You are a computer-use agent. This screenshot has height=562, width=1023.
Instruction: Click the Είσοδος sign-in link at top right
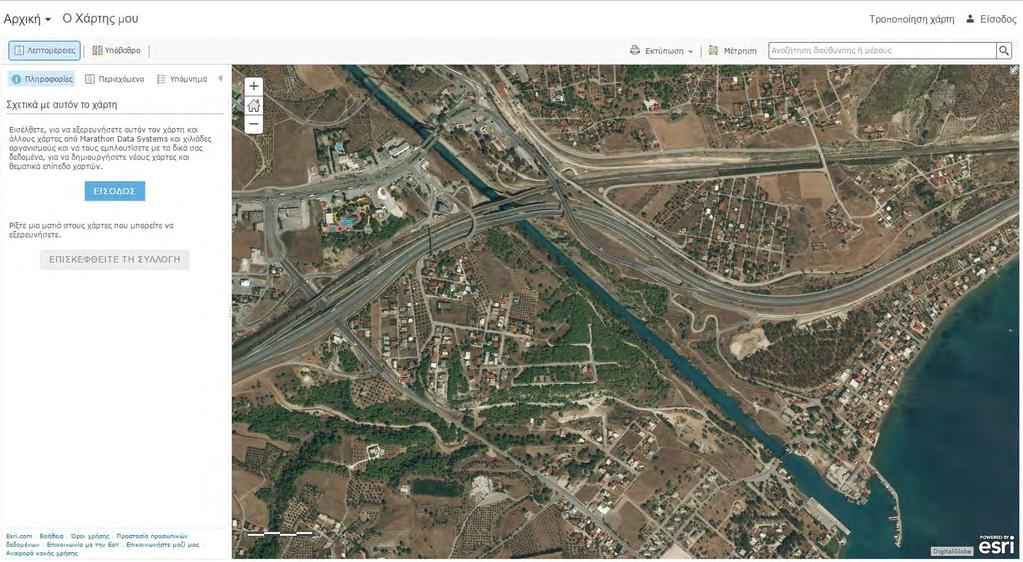(x=991, y=19)
